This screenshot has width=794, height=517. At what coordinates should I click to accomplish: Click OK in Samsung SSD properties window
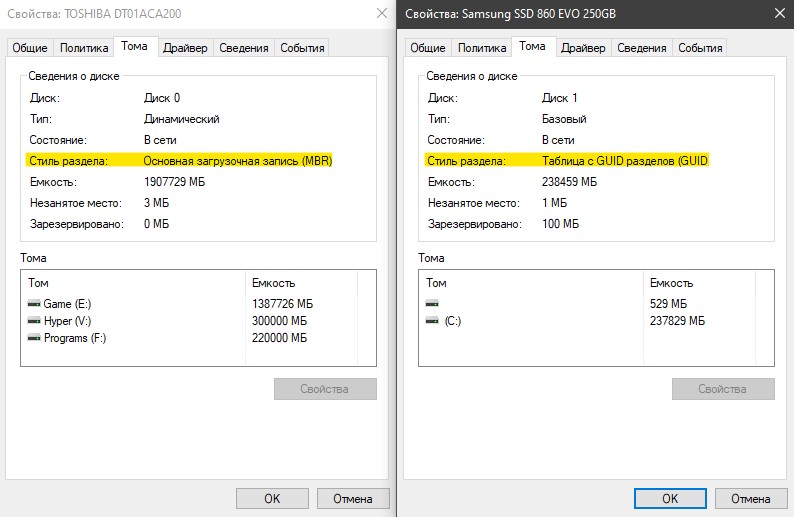[670, 498]
